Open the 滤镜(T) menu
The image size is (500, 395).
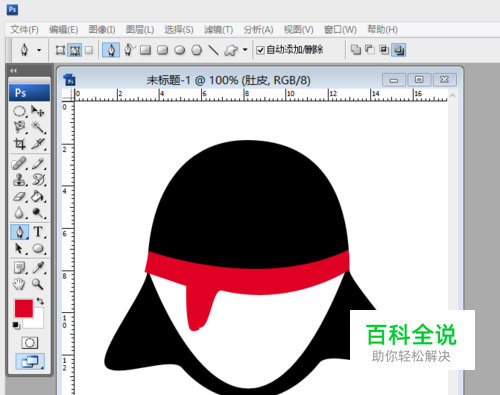click(x=218, y=30)
